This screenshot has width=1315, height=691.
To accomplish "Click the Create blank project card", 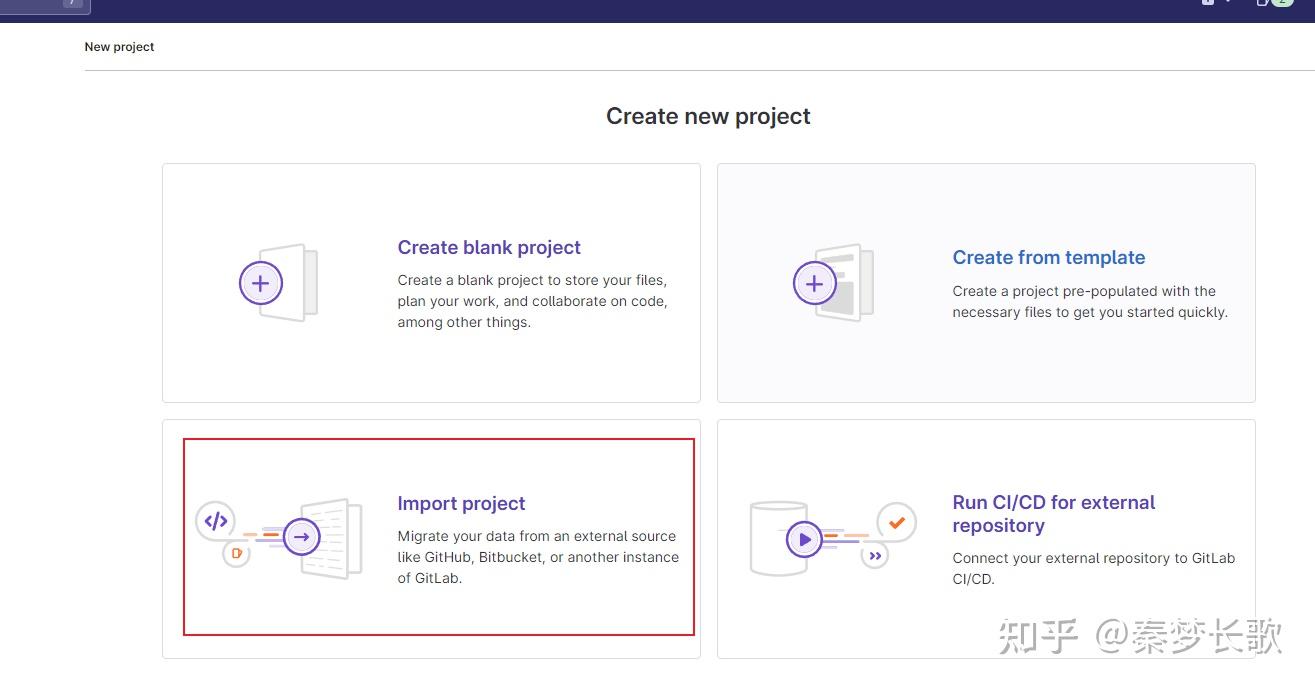I will [x=431, y=283].
